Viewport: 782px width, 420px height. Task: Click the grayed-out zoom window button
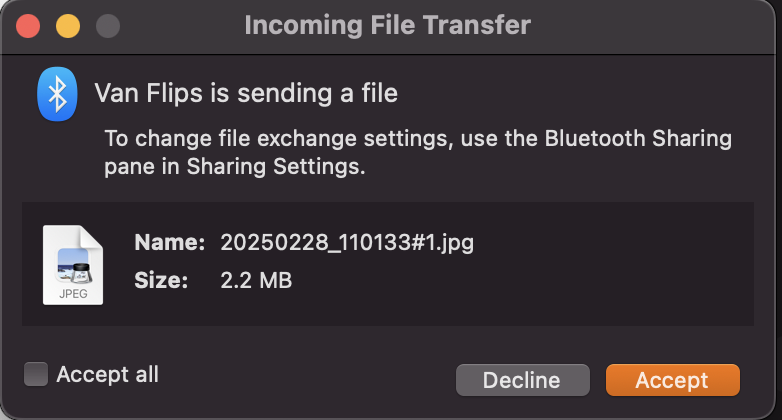tap(108, 26)
